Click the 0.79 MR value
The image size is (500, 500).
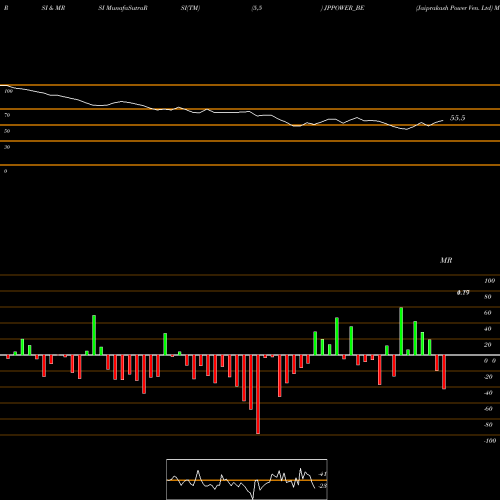[x=463, y=293]
